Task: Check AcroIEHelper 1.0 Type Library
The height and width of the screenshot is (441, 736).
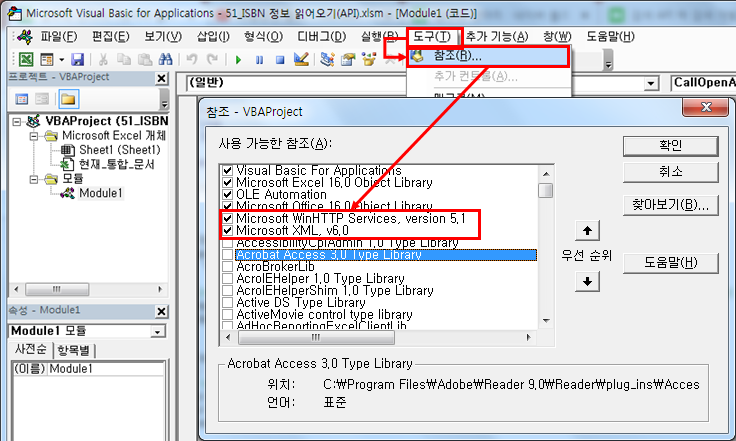Action: click(x=228, y=279)
